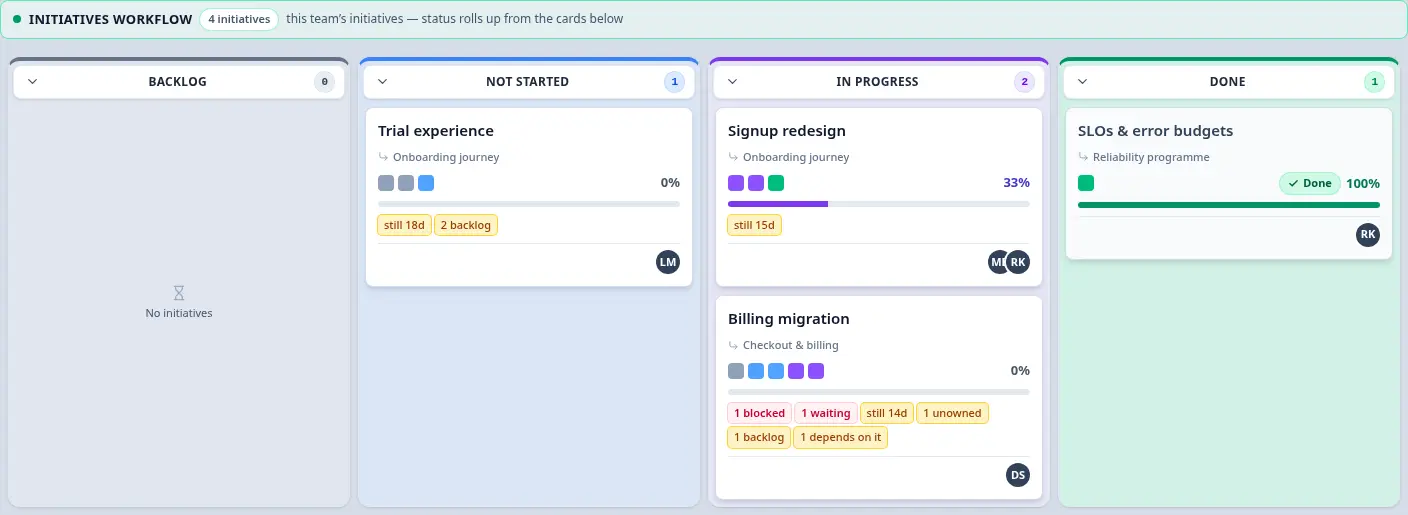
Task: Click the IN PROGRESS column title
Action: tap(877, 82)
